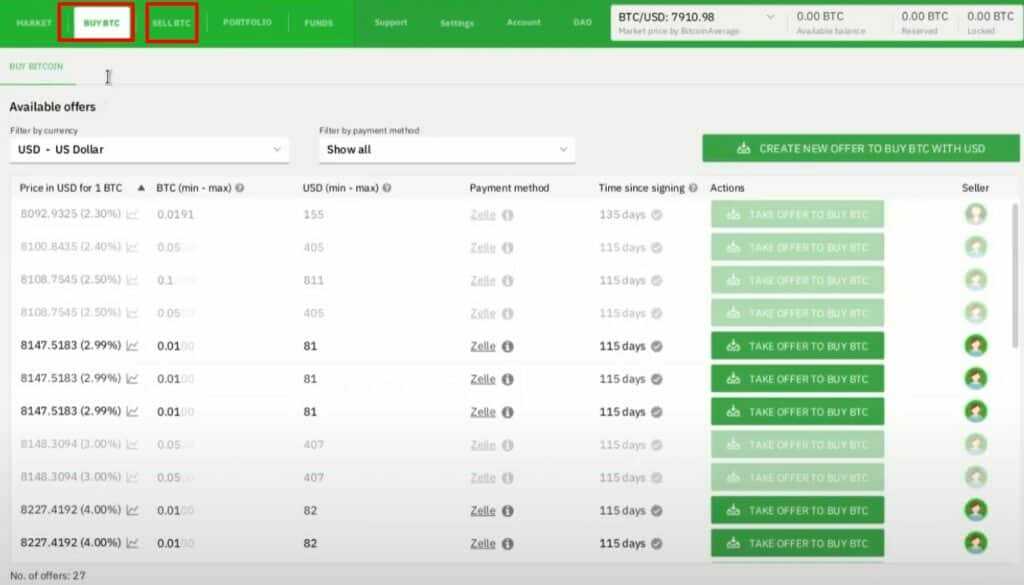Click the info icon next to the top Zelle method

[x=507, y=215]
